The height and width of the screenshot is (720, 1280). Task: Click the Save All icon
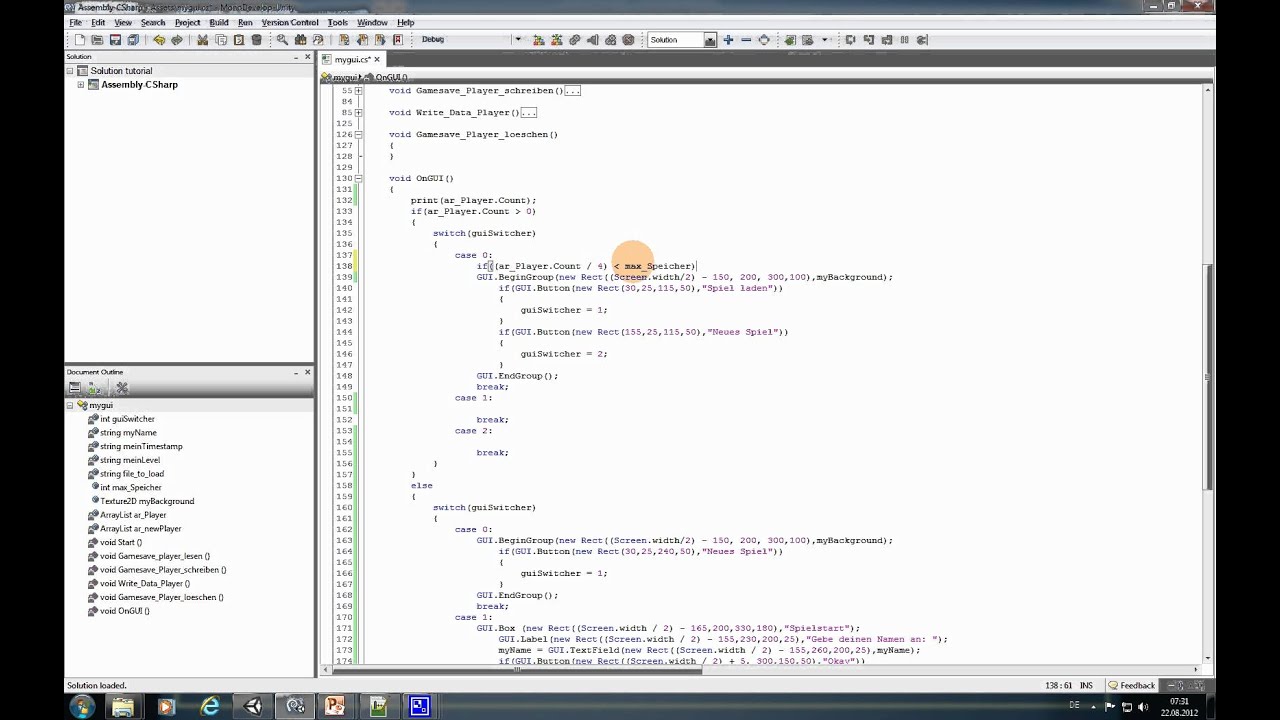(x=133, y=40)
